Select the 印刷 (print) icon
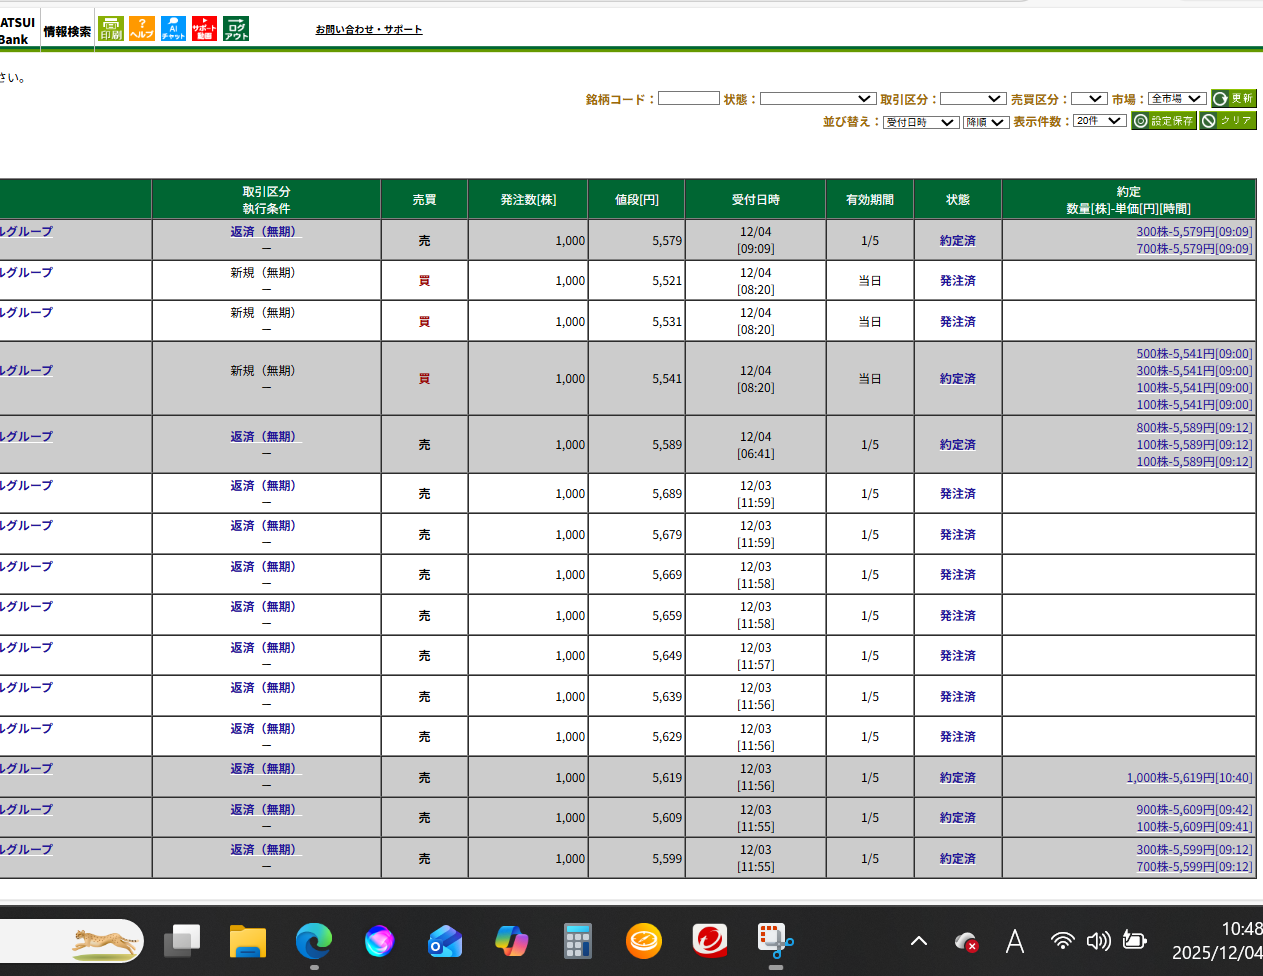 pyautogui.click(x=111, y=28)
